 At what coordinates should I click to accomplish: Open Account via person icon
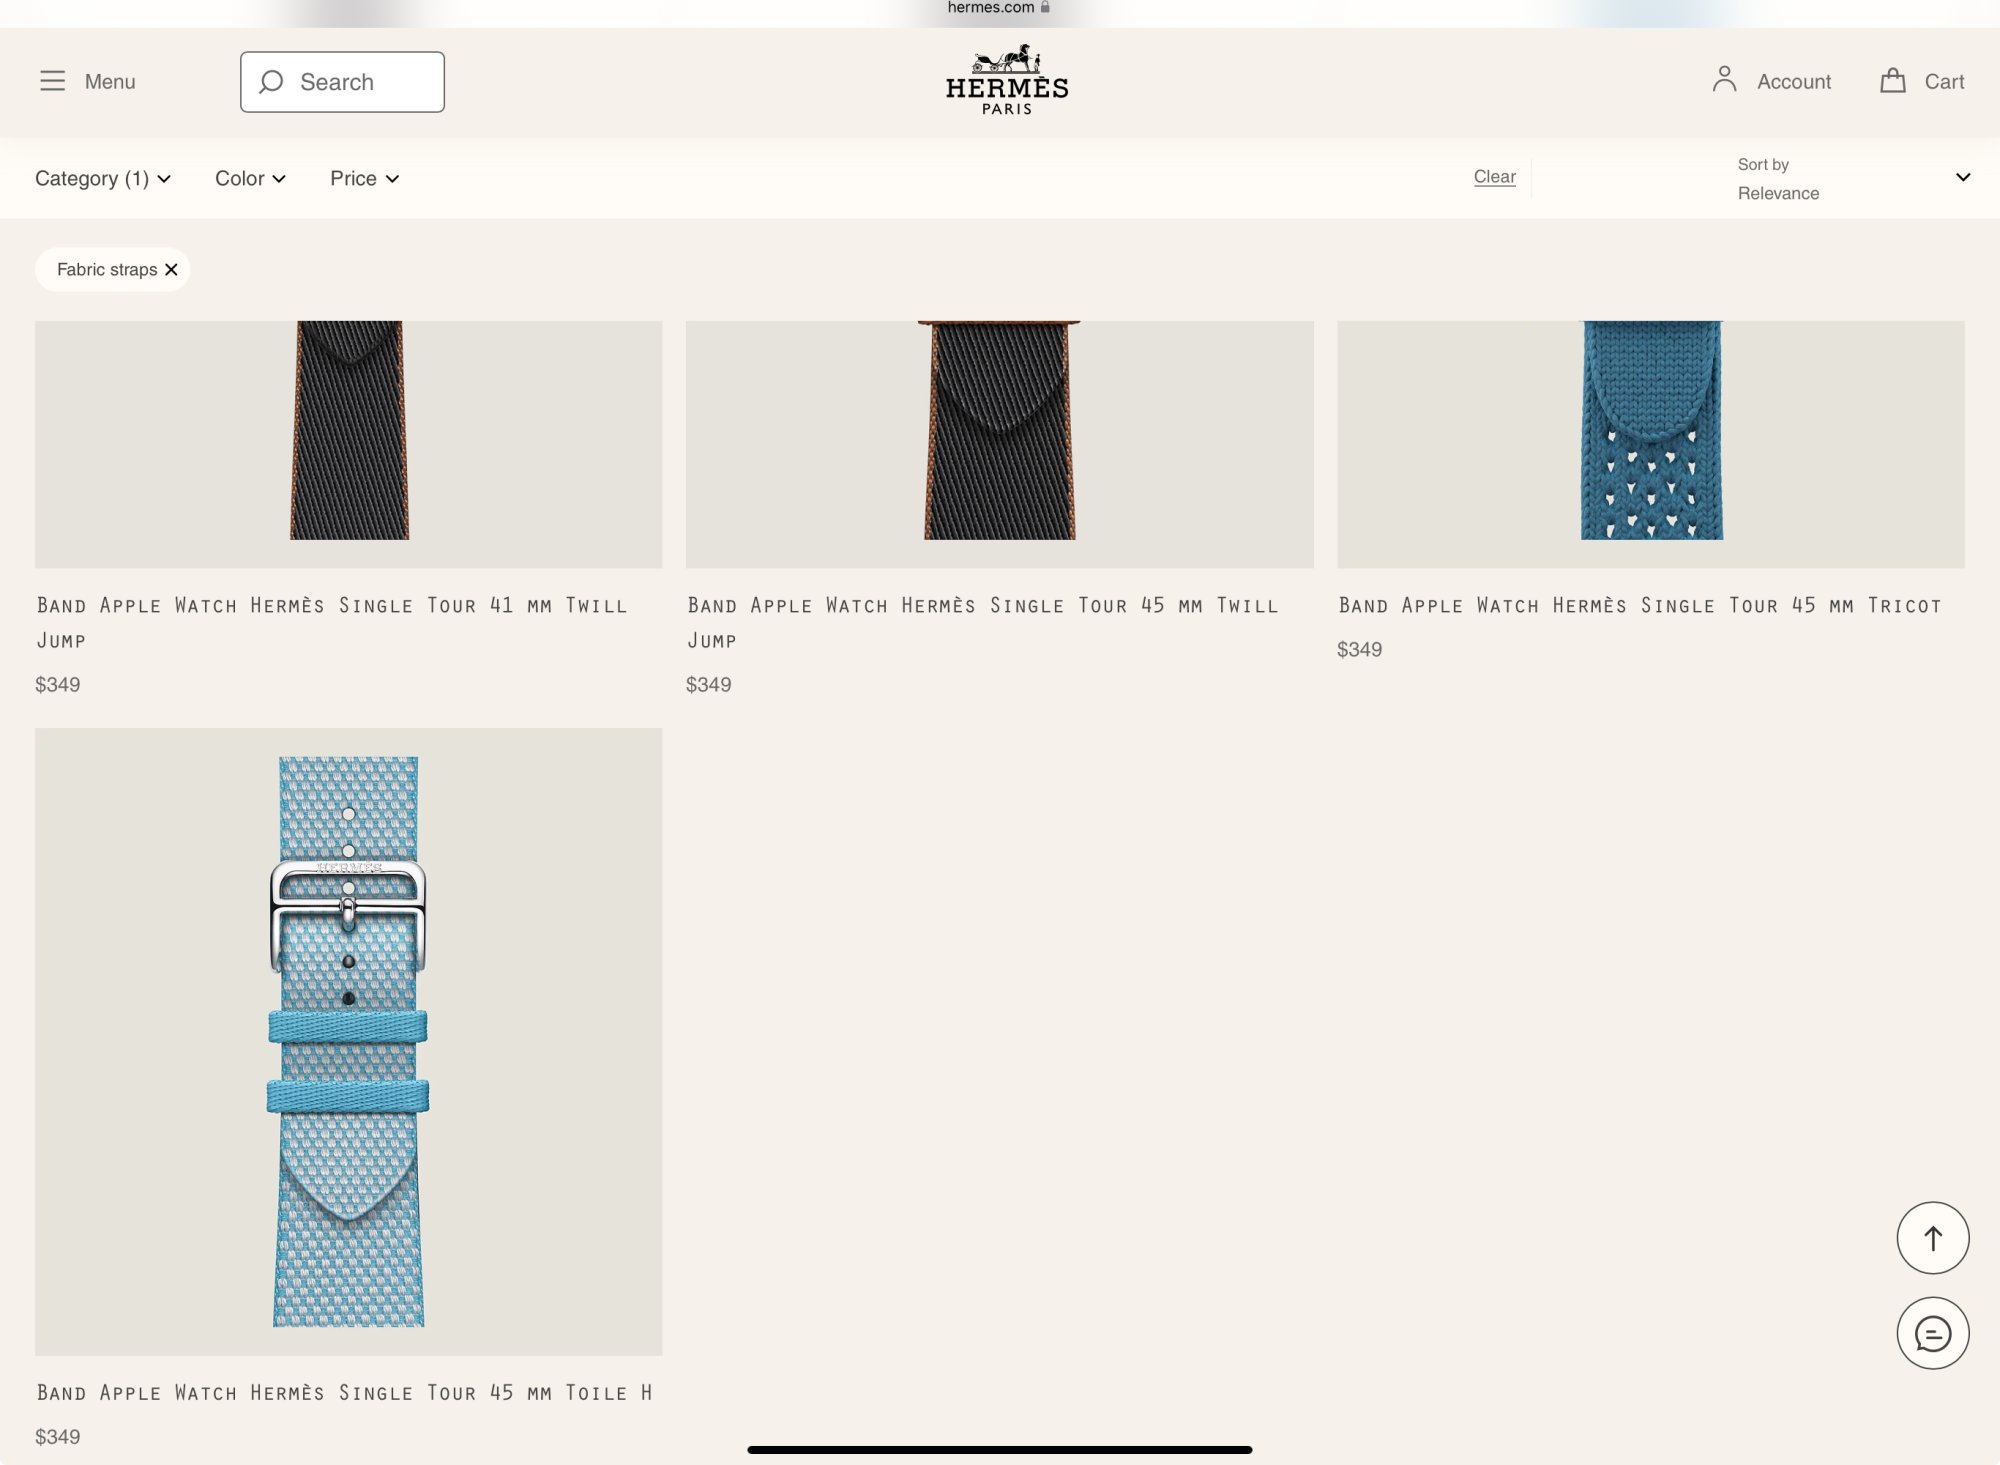(1724, 80)
